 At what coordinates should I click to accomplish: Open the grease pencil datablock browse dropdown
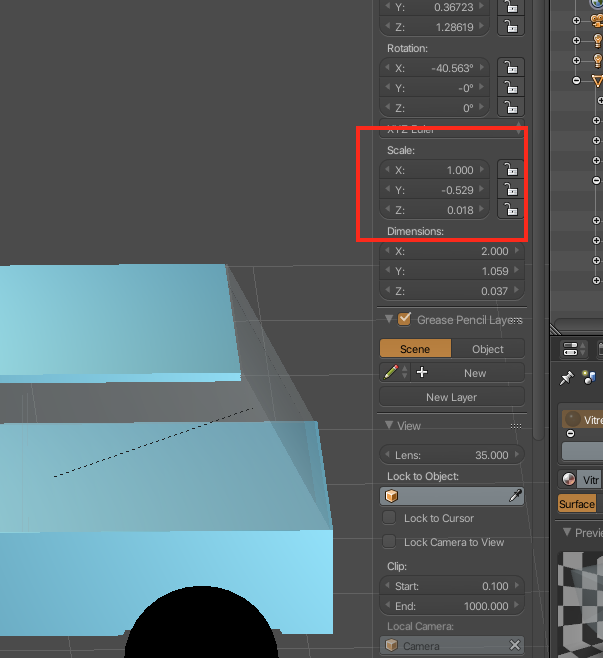click(x=394, y=372)
